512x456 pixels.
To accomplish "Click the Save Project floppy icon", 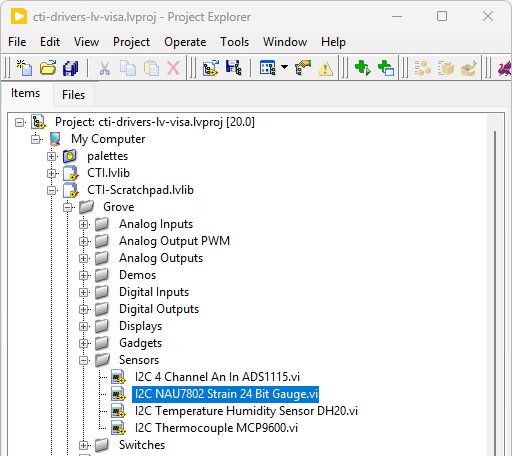I will click(234, 68).
